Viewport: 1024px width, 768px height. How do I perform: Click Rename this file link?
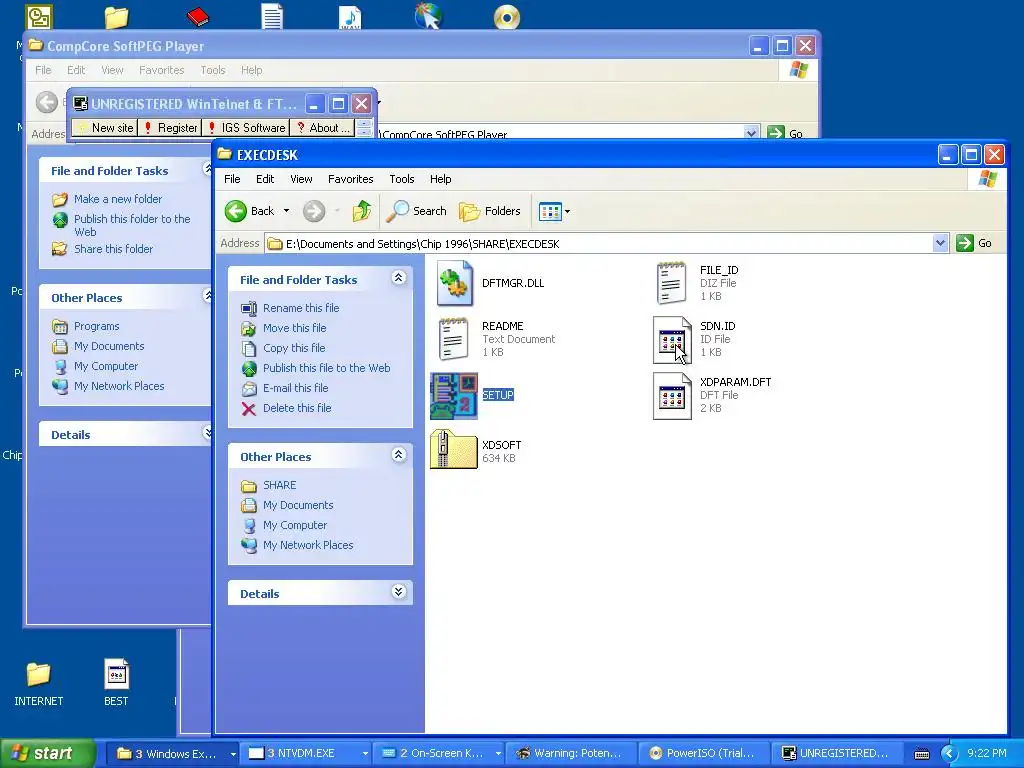301,308
